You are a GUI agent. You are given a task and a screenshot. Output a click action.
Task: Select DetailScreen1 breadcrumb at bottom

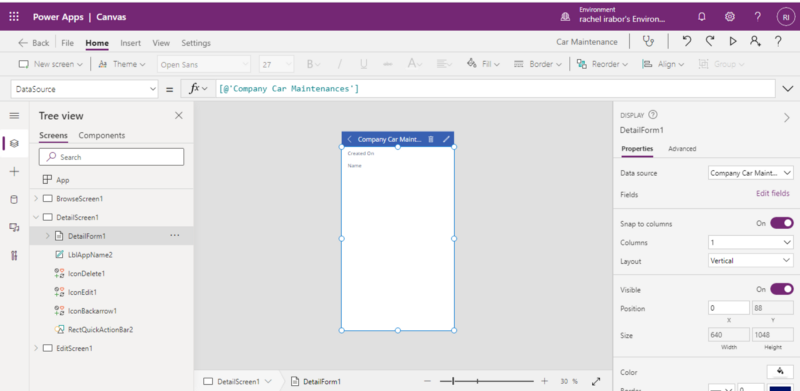(237, 381)
